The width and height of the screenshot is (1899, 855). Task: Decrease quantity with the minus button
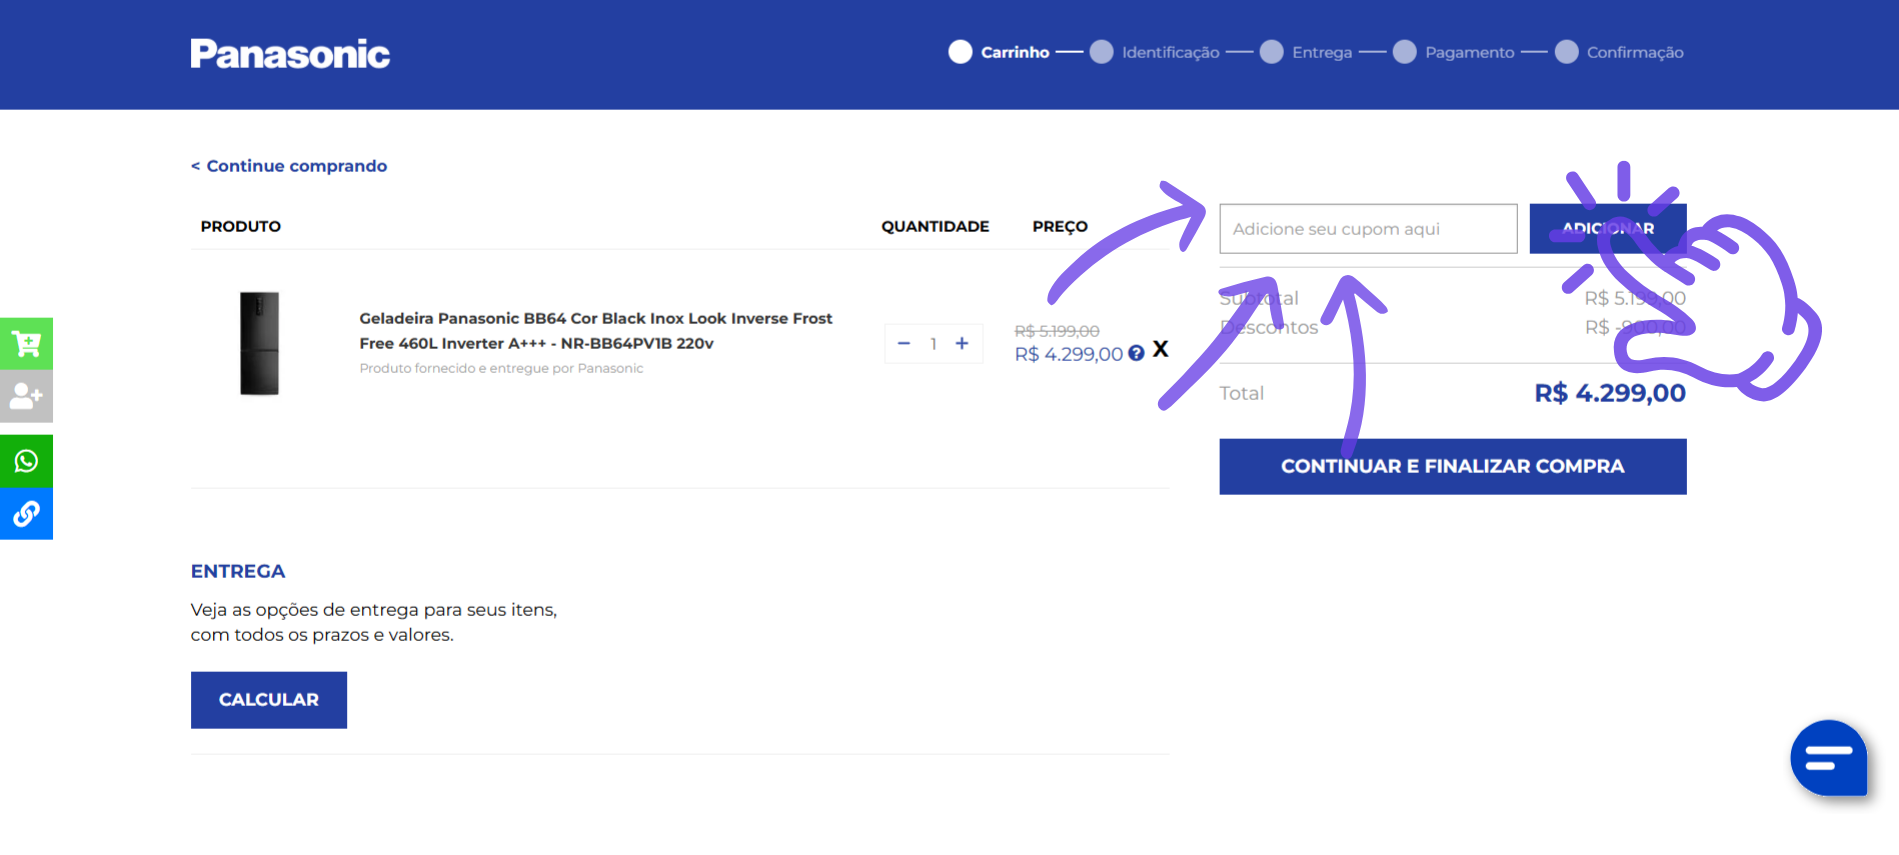[904, 343]
